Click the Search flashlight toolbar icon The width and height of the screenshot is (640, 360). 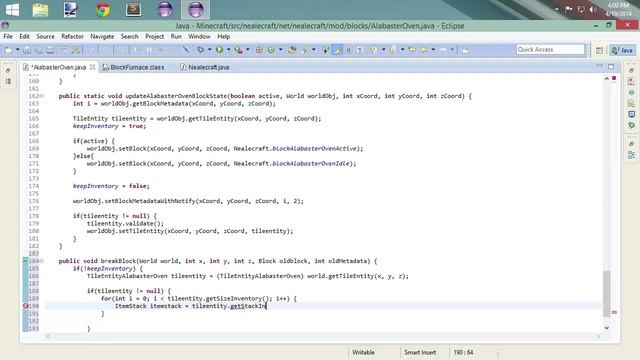click(304, 50)
